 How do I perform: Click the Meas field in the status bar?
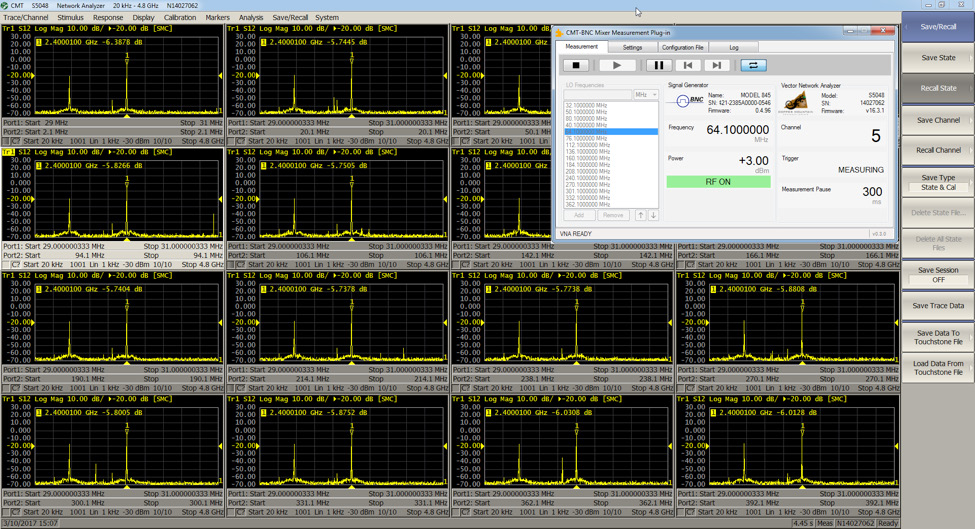click(824, 523)
